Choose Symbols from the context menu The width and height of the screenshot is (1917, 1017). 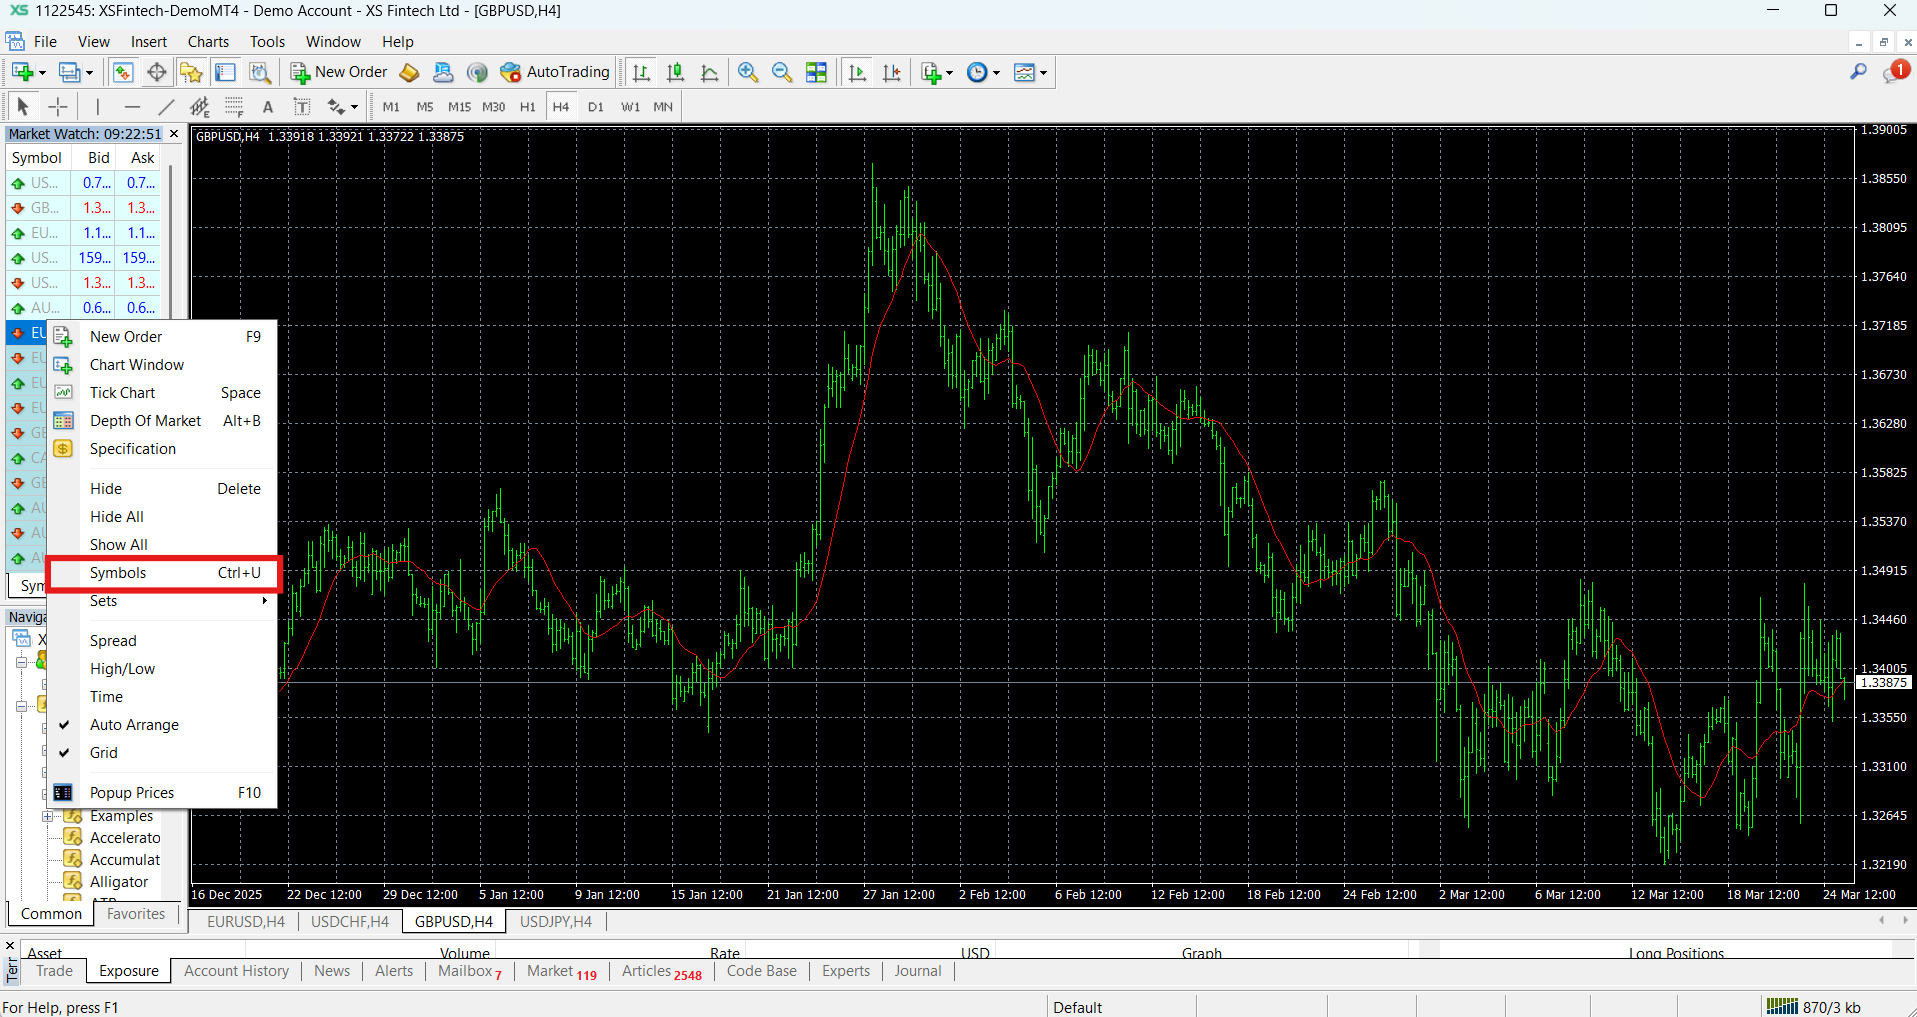point(162,573)
